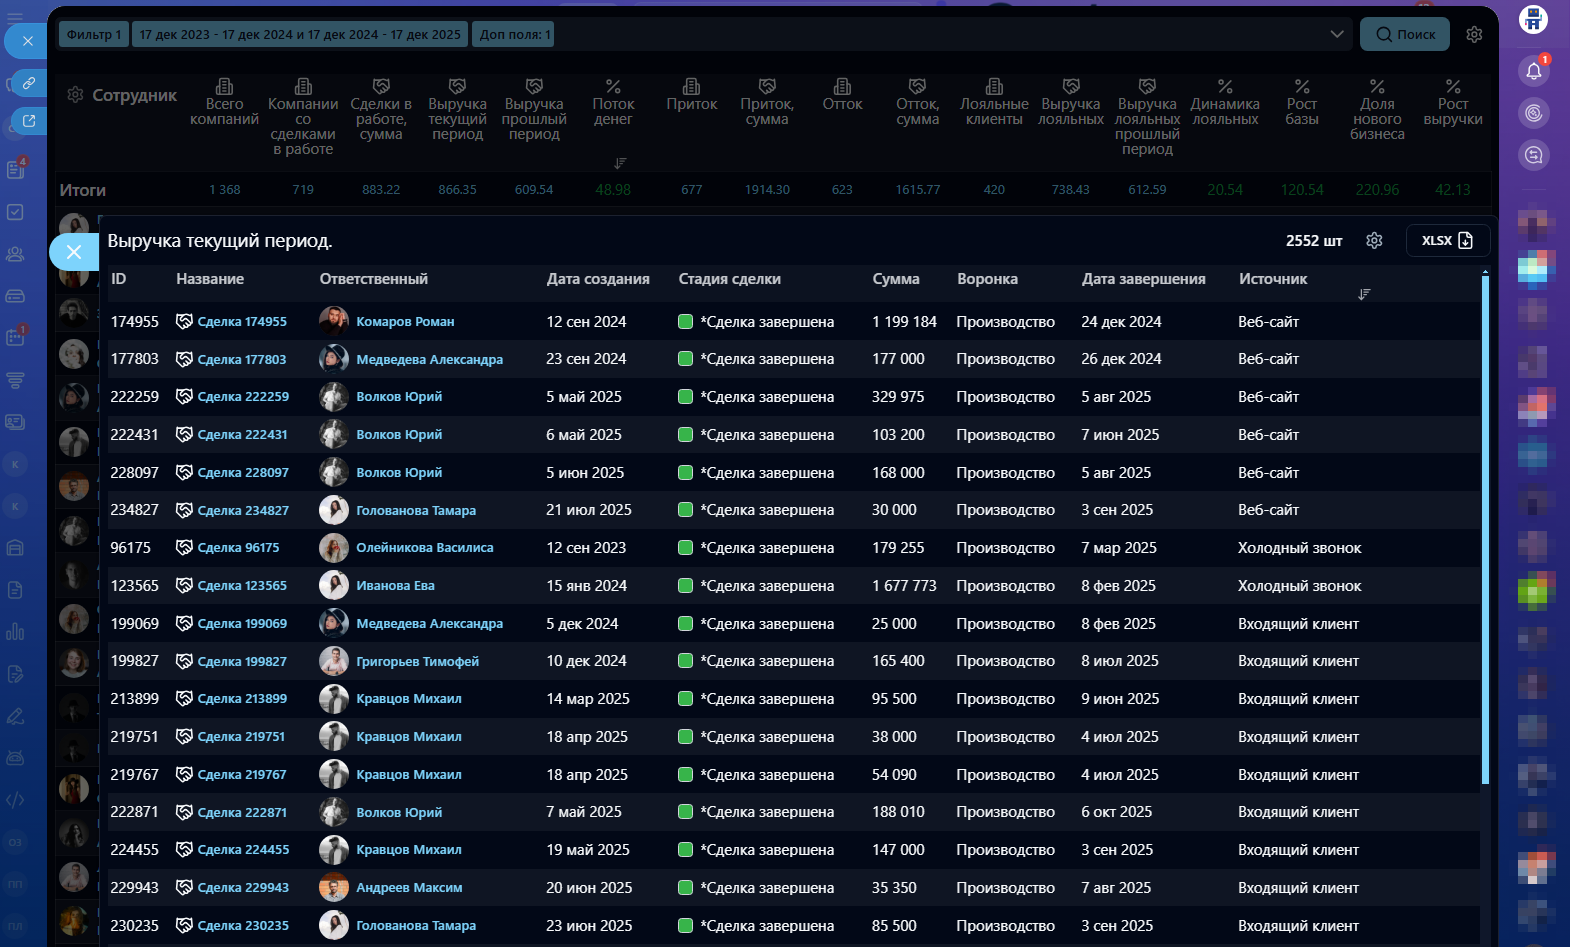This screenshot has height=947, width=1570.
Task: Select the Сумма column header
Action: point(895,279)
